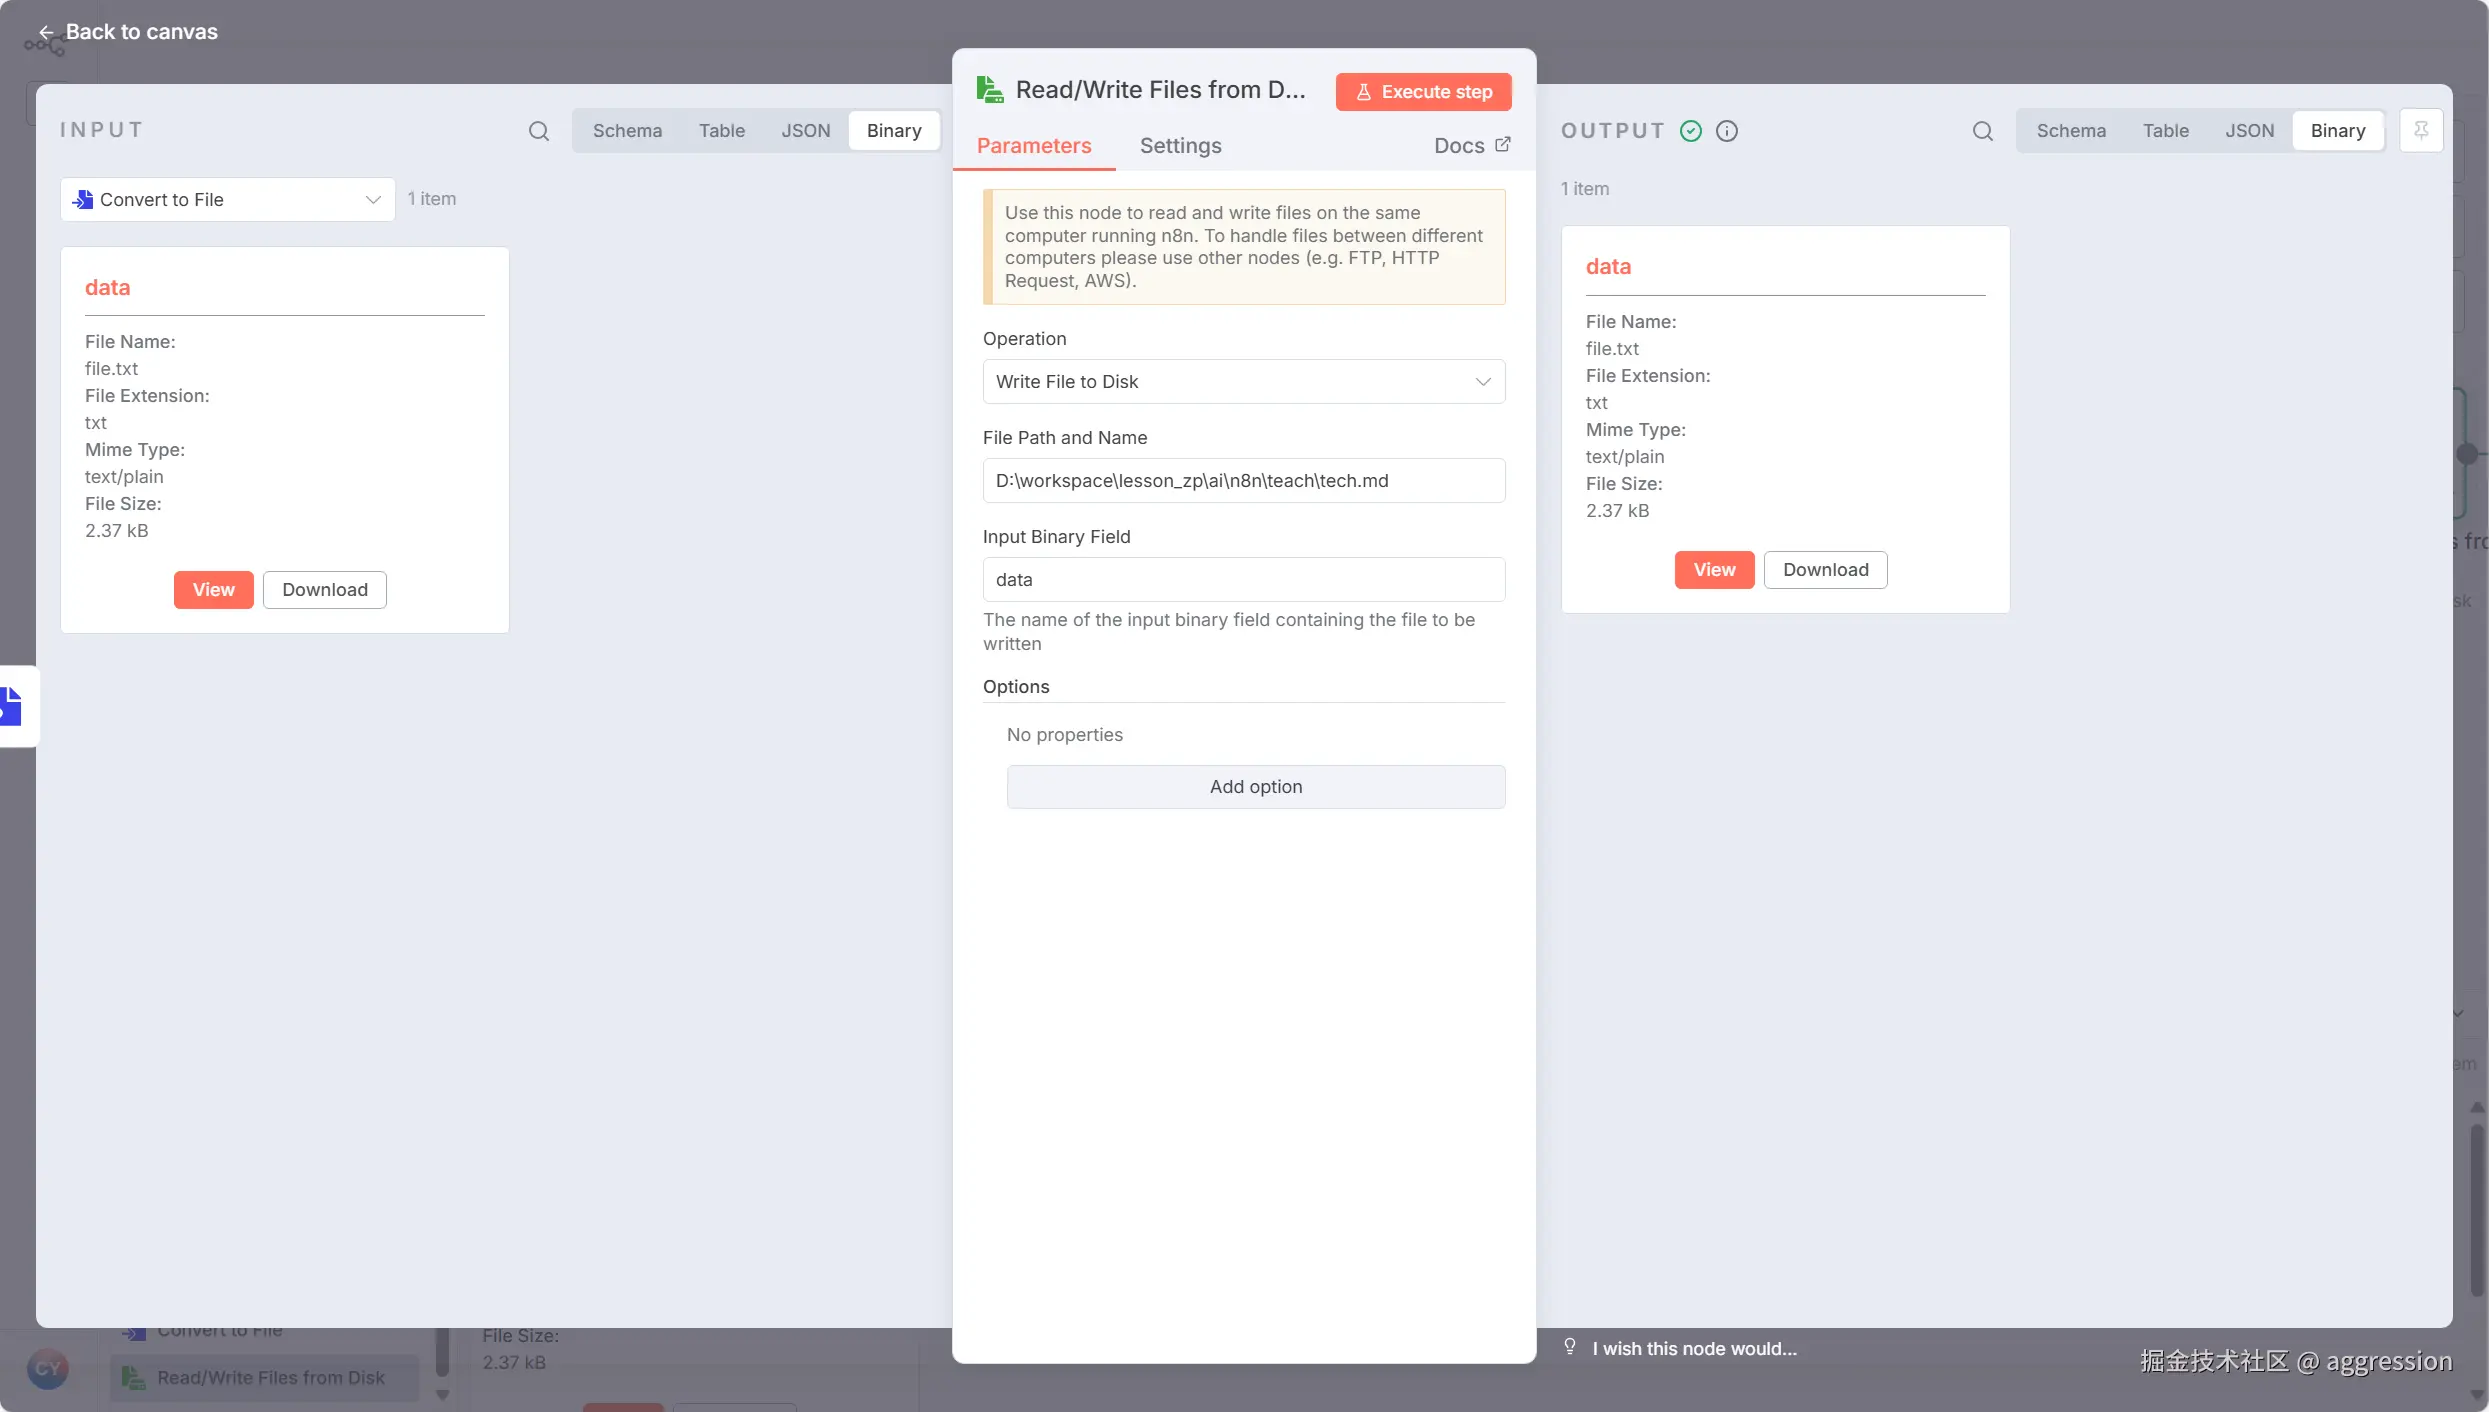Open the Convert to File input dropdown
Viewport: 2489px width, 1412px height.
pyautogui.click(x=227, y=200)
